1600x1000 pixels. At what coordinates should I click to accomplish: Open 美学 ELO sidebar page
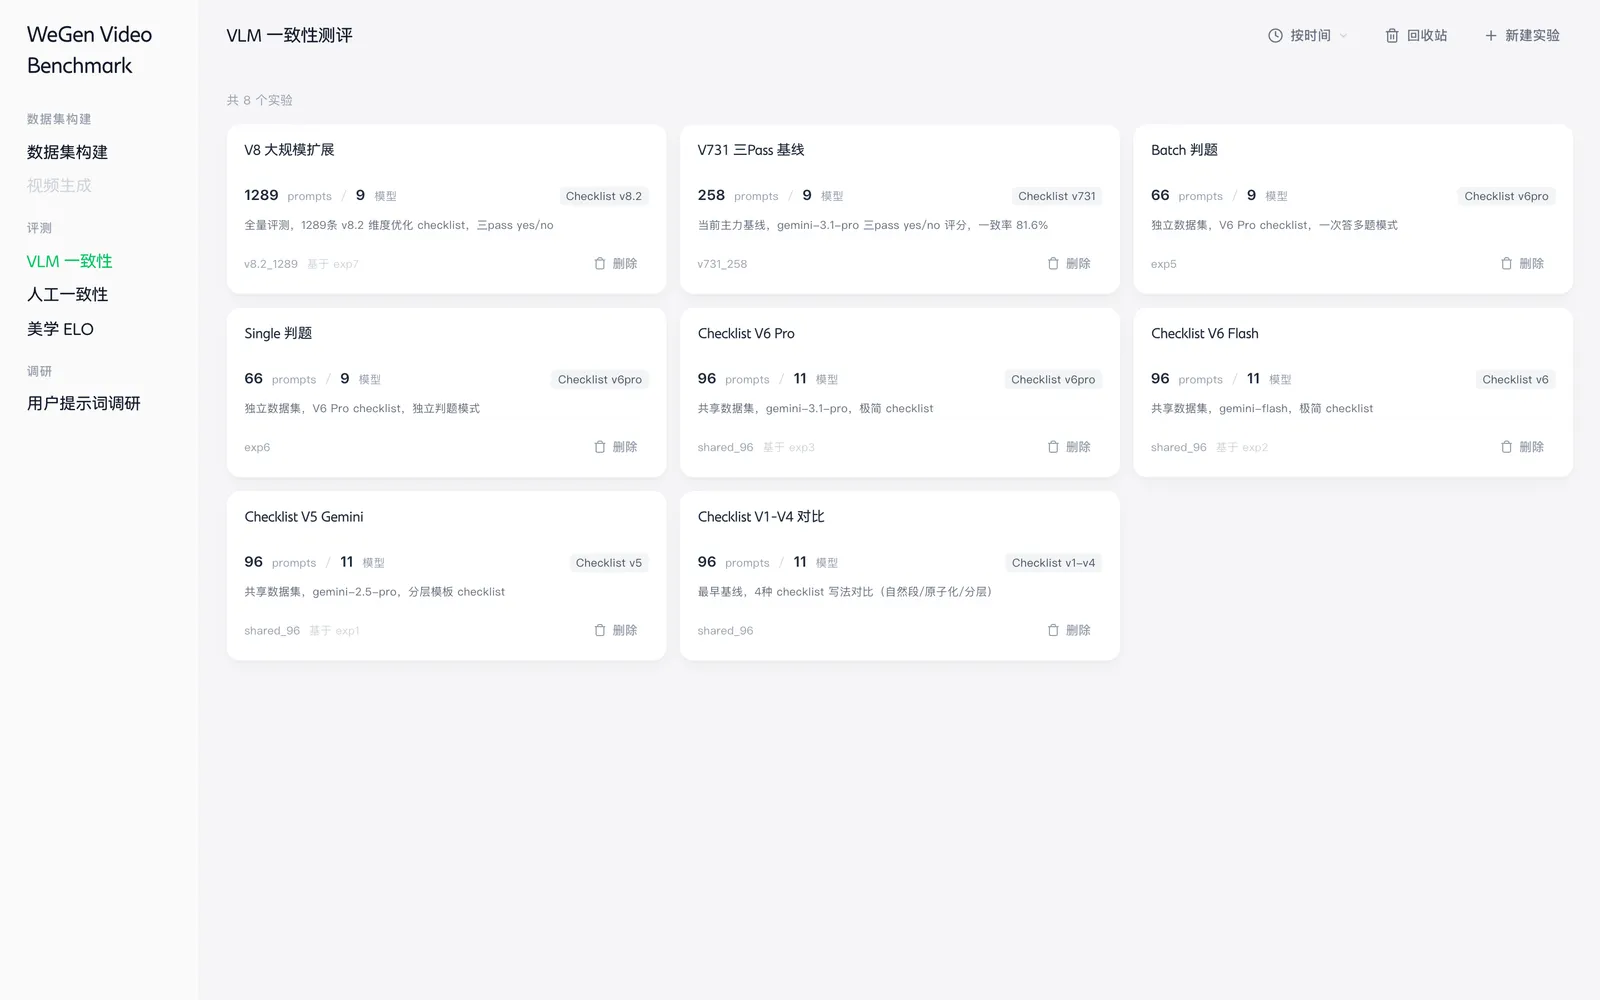pos(60,329)
